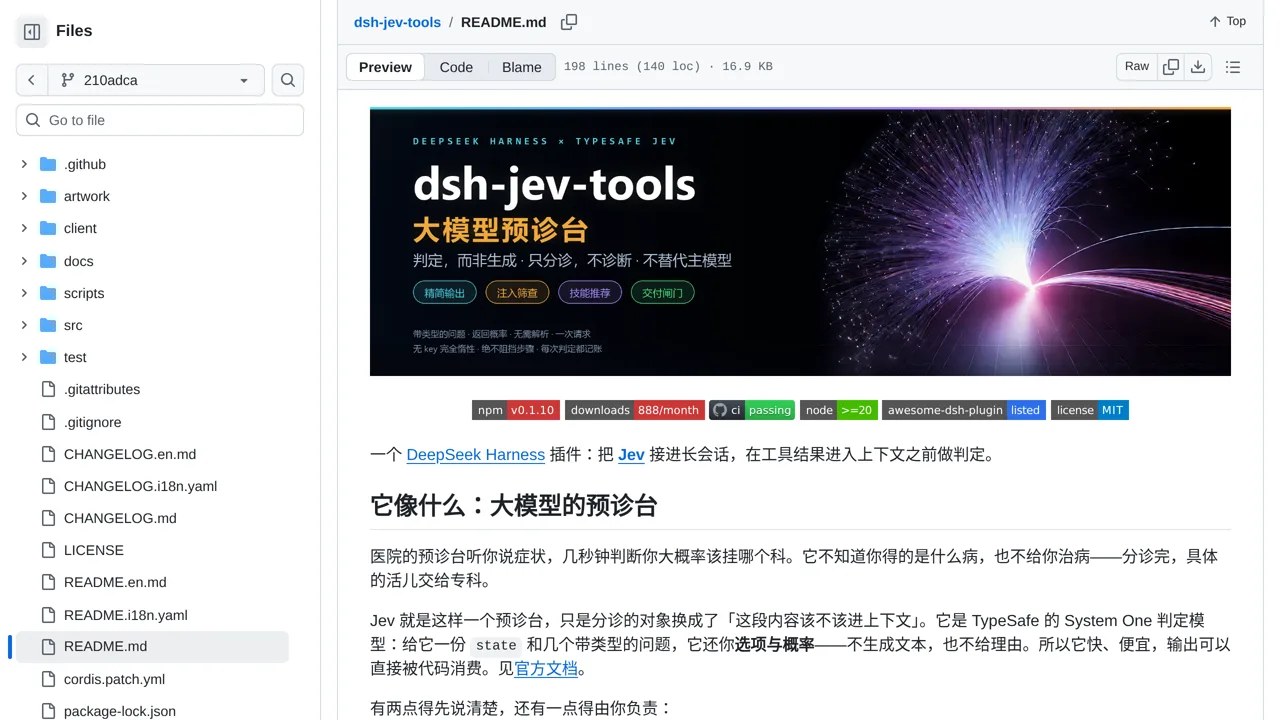Open README.en.md file
Viewport: 1280px width, 720px height.
pos(115,582)
